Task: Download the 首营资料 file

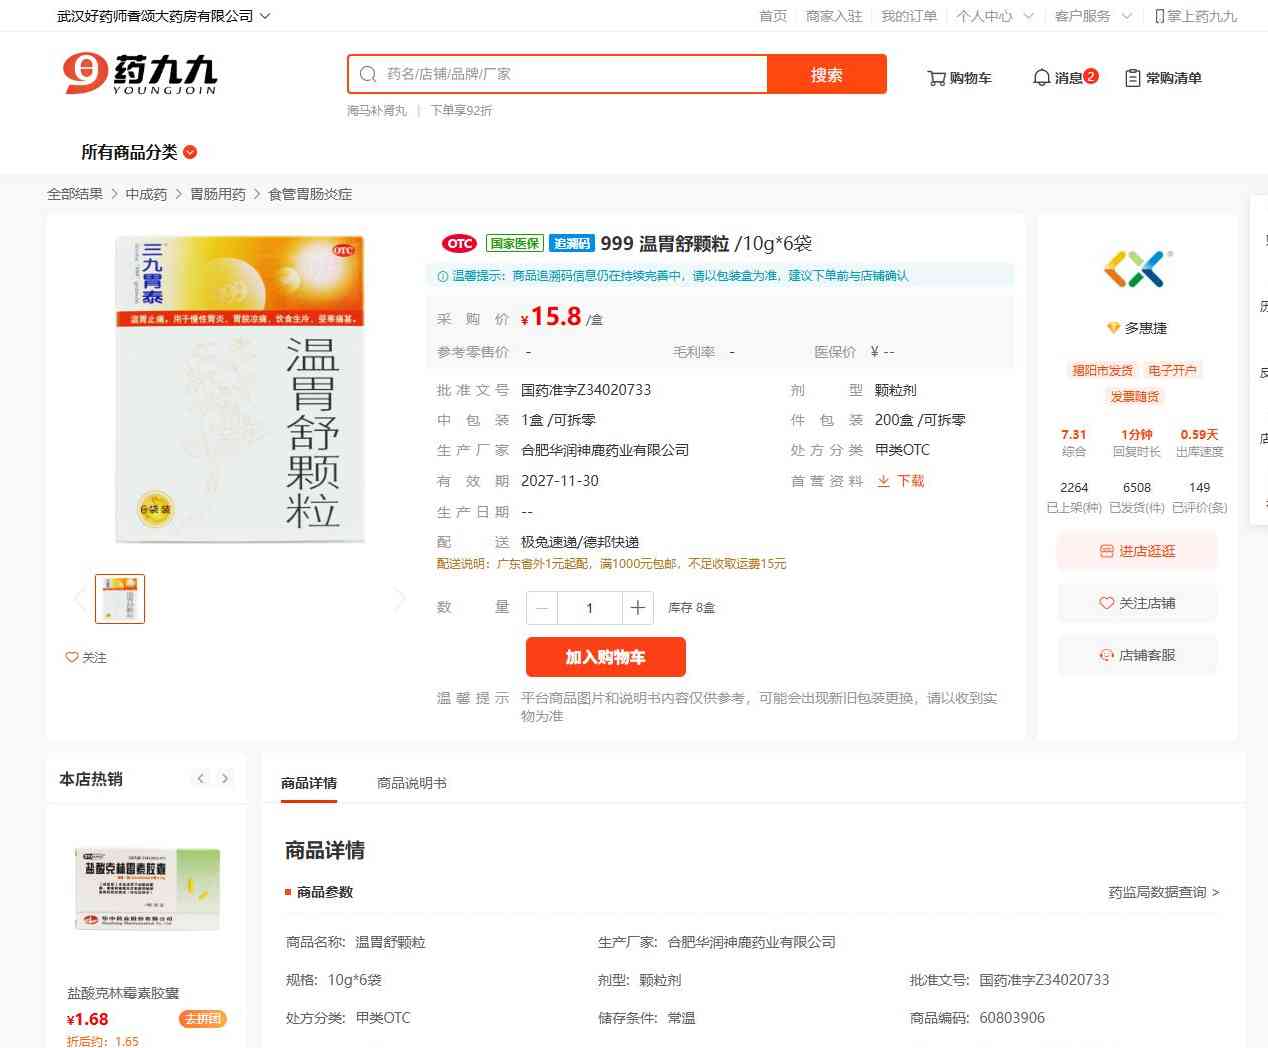Action: coord(901,481)
